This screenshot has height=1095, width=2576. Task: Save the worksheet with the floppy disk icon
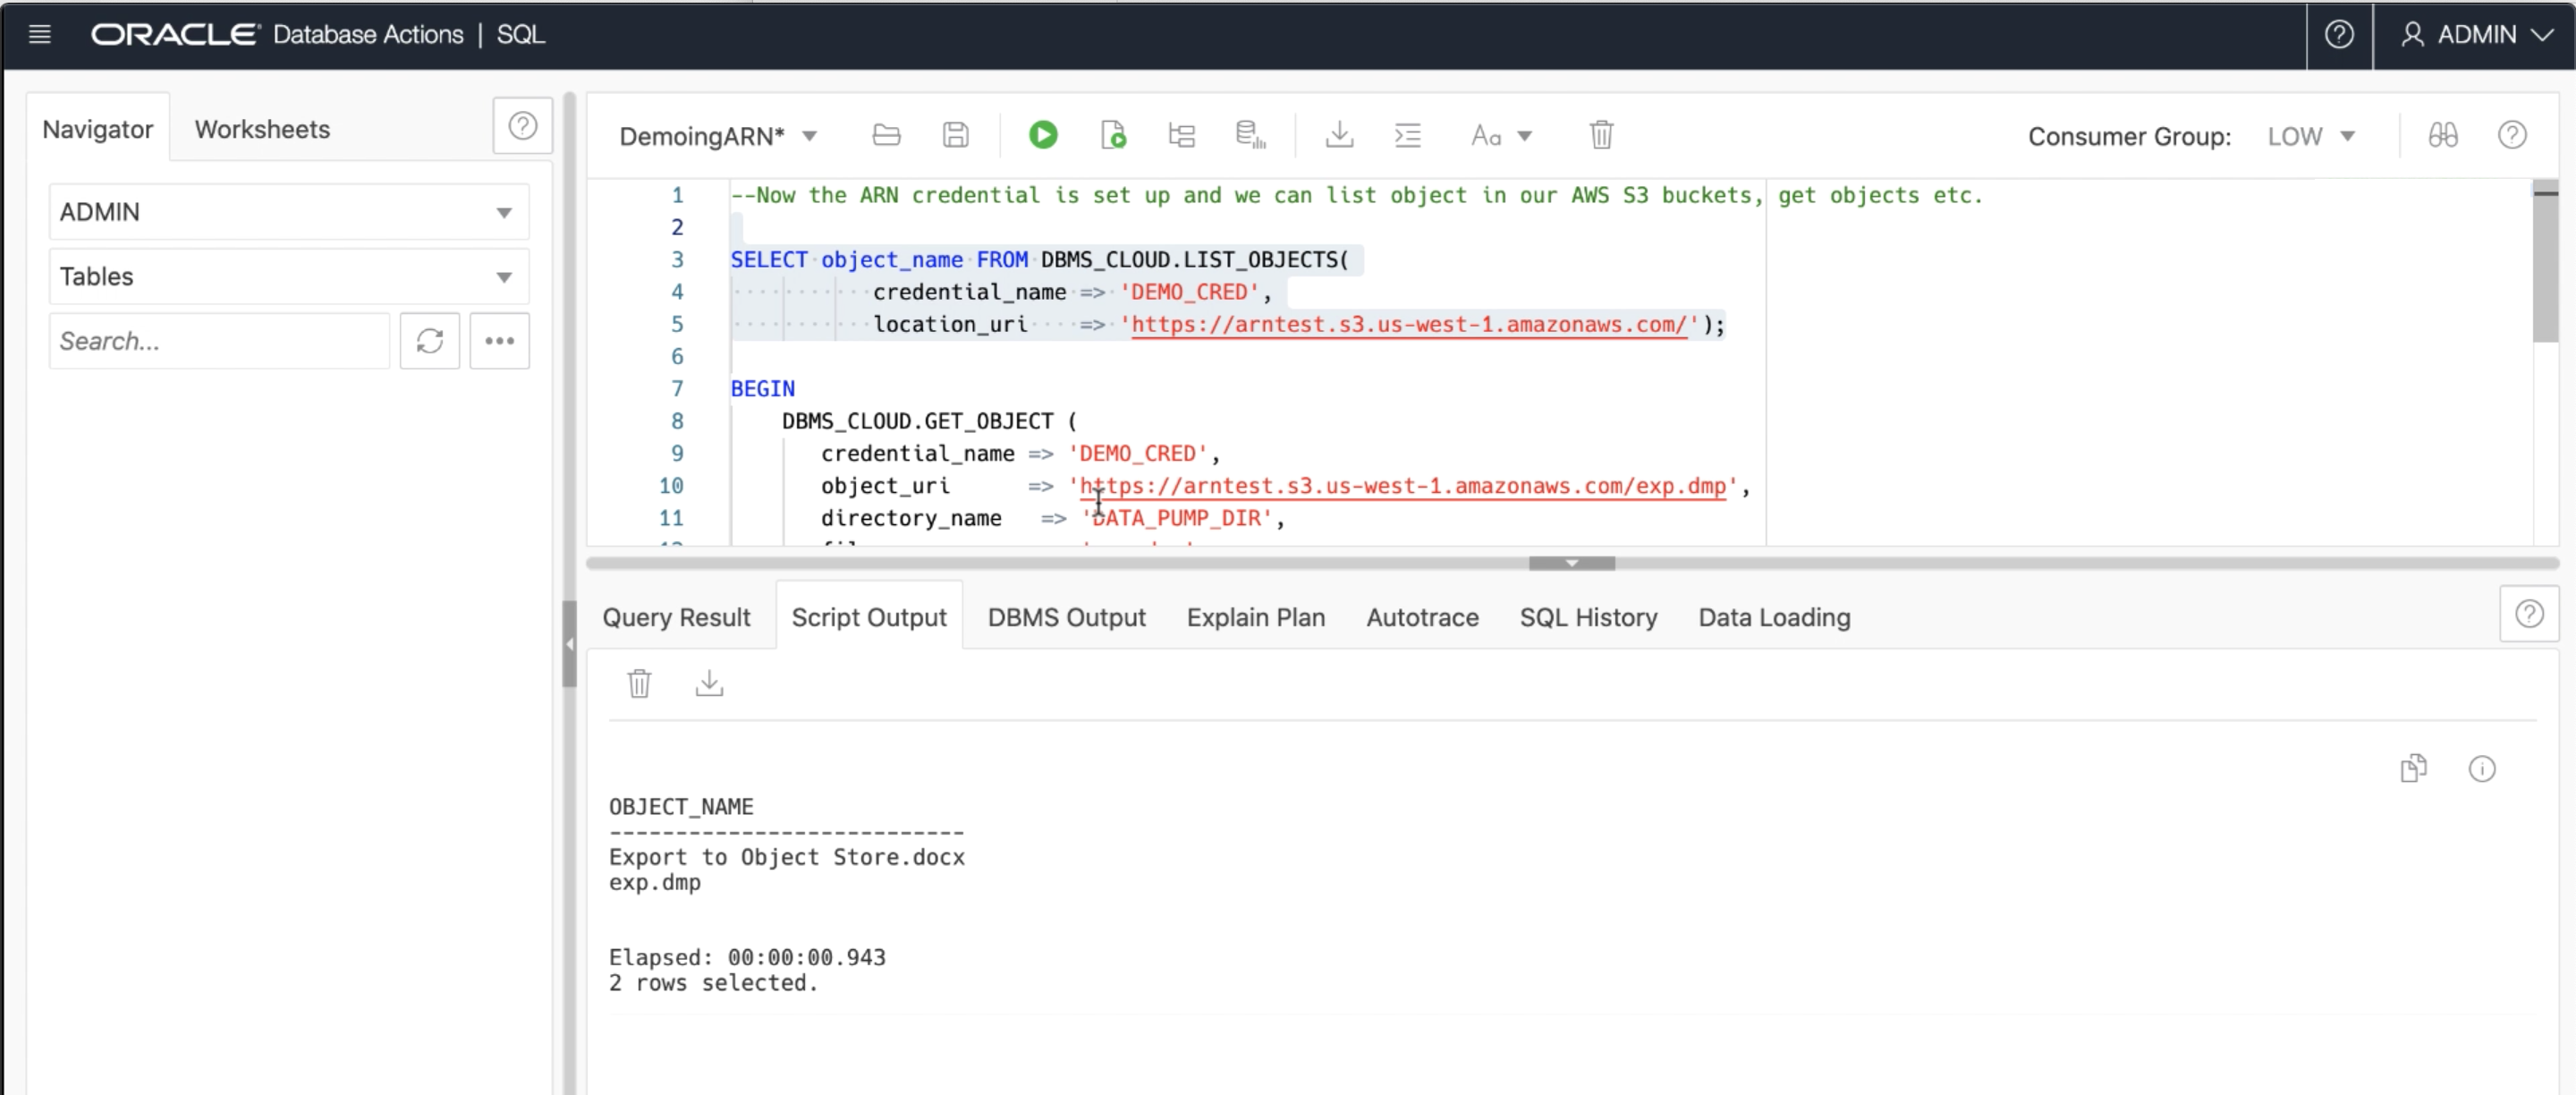pos(955,135)
